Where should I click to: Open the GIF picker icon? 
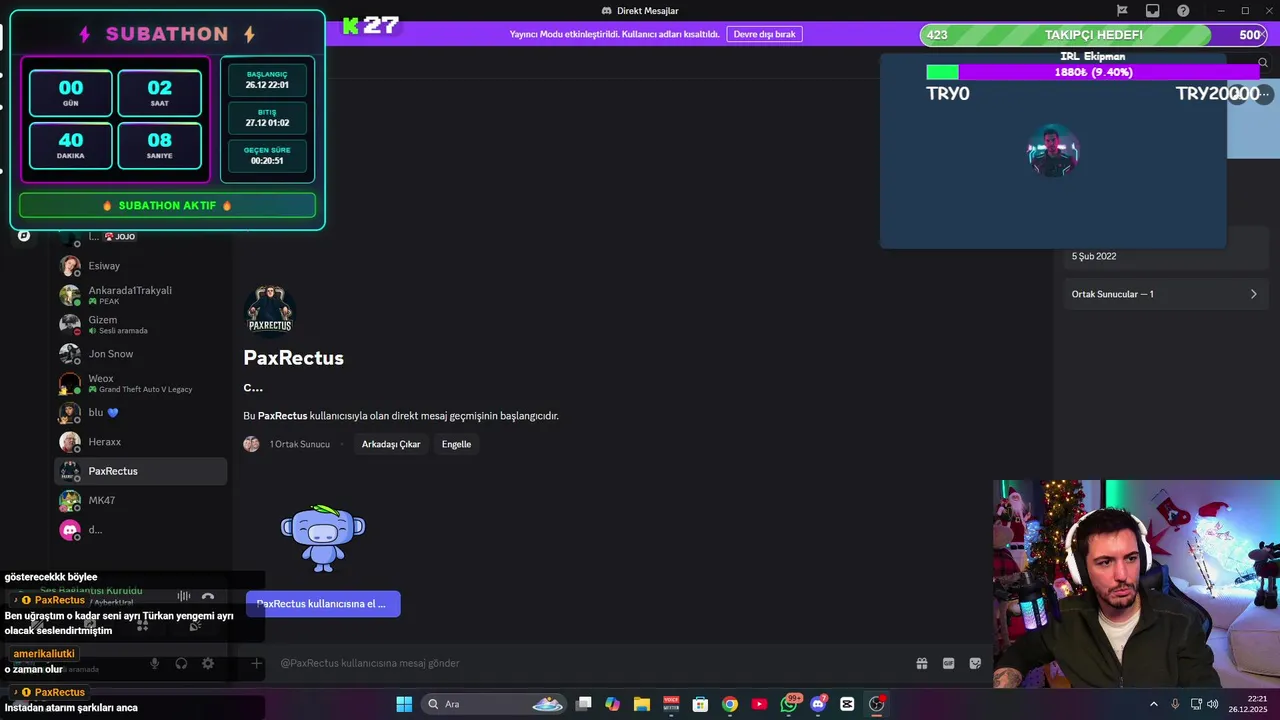949,663
